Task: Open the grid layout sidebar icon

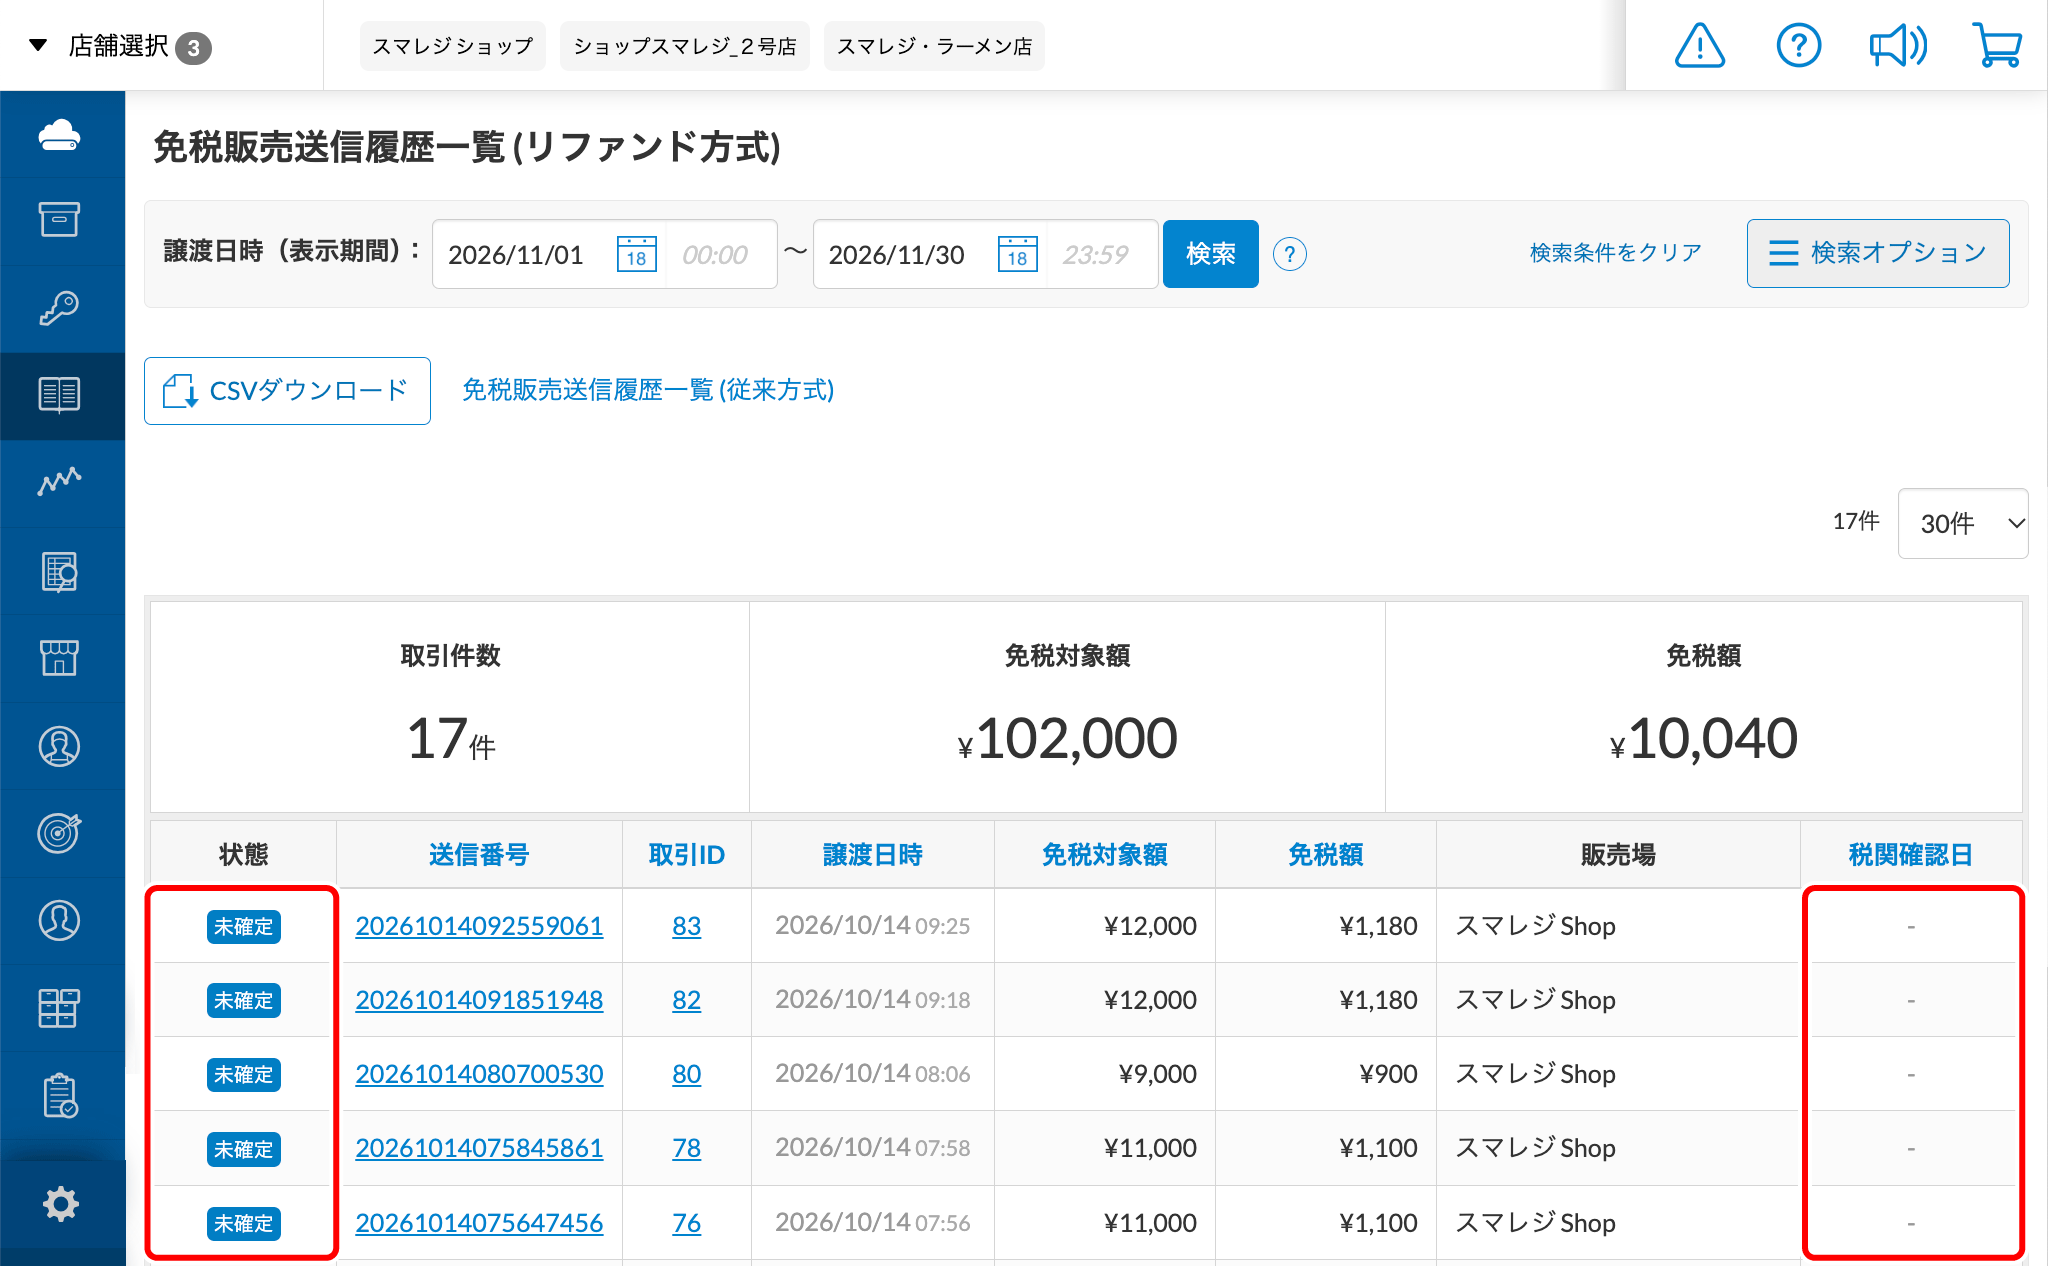Action: 60,1008
